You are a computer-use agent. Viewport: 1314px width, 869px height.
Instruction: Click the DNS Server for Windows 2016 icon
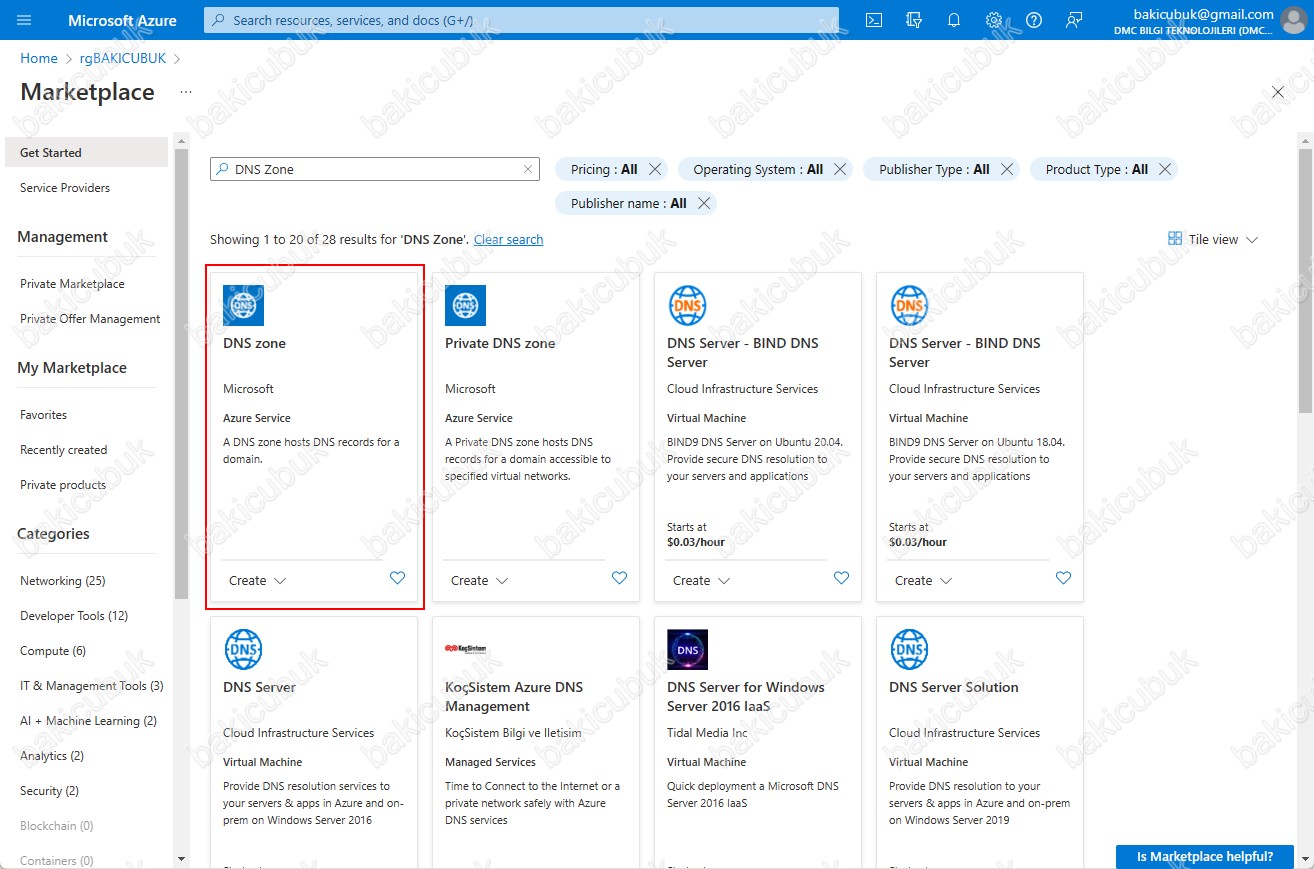(687, 649)
